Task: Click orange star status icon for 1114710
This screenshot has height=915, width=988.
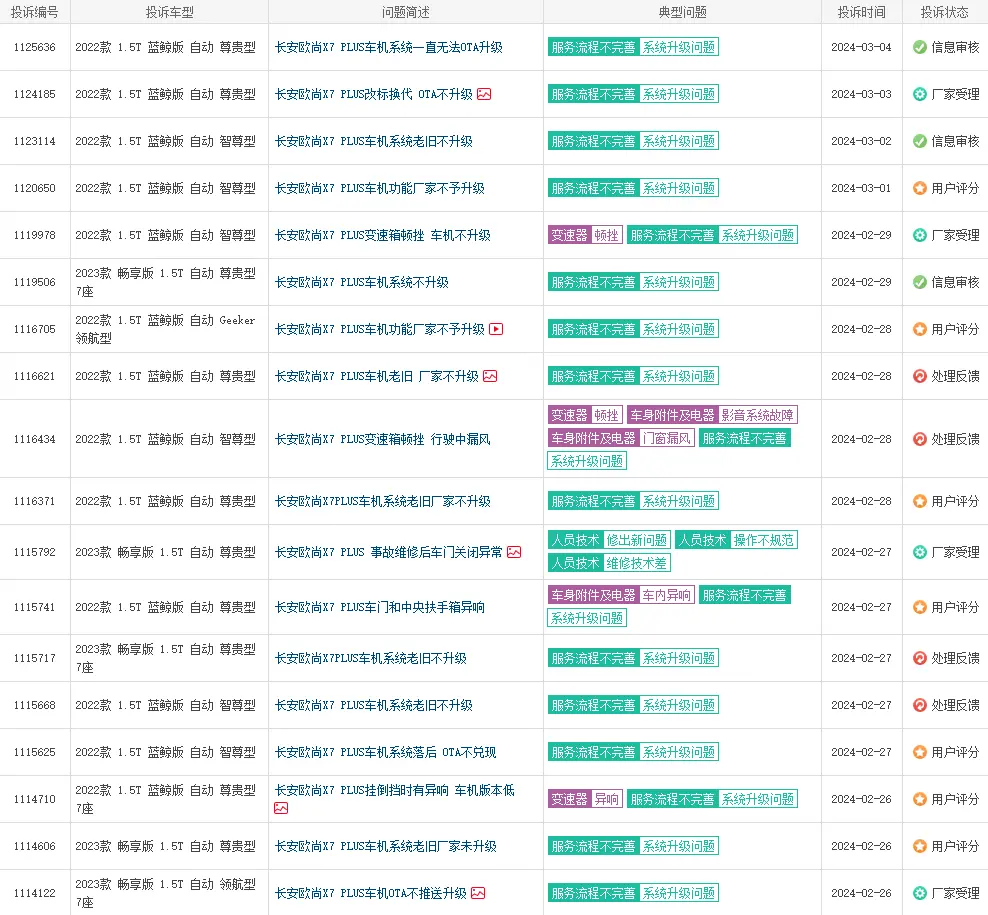Action: pos(920,800)
